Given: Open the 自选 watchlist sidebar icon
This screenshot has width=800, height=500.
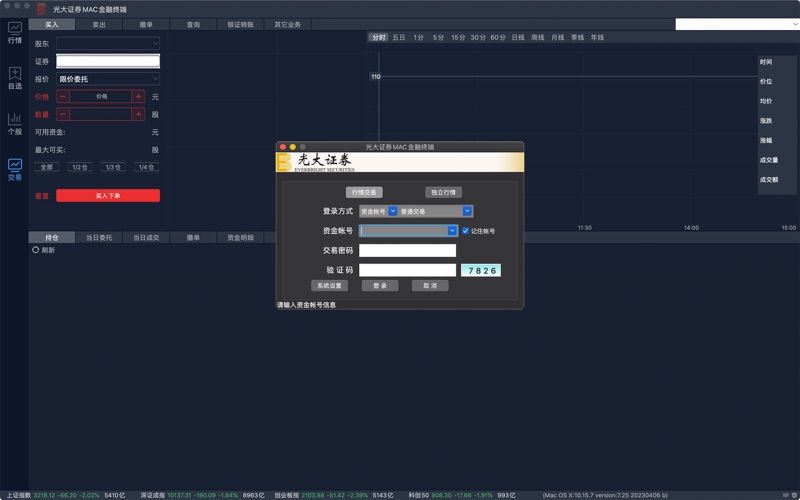Looking at the screenshot, I should [14, 78].
